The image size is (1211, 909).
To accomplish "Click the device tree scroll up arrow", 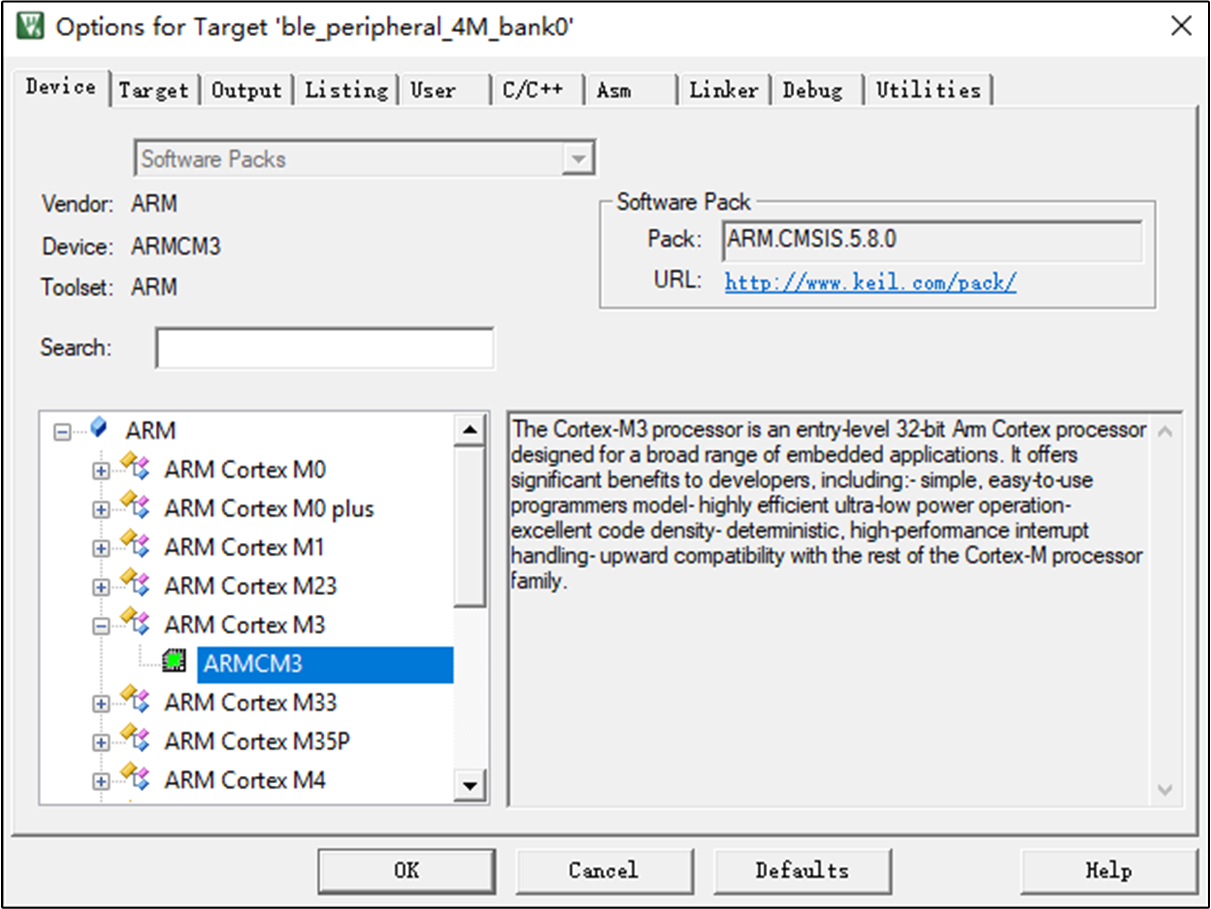I will point(470,430).
